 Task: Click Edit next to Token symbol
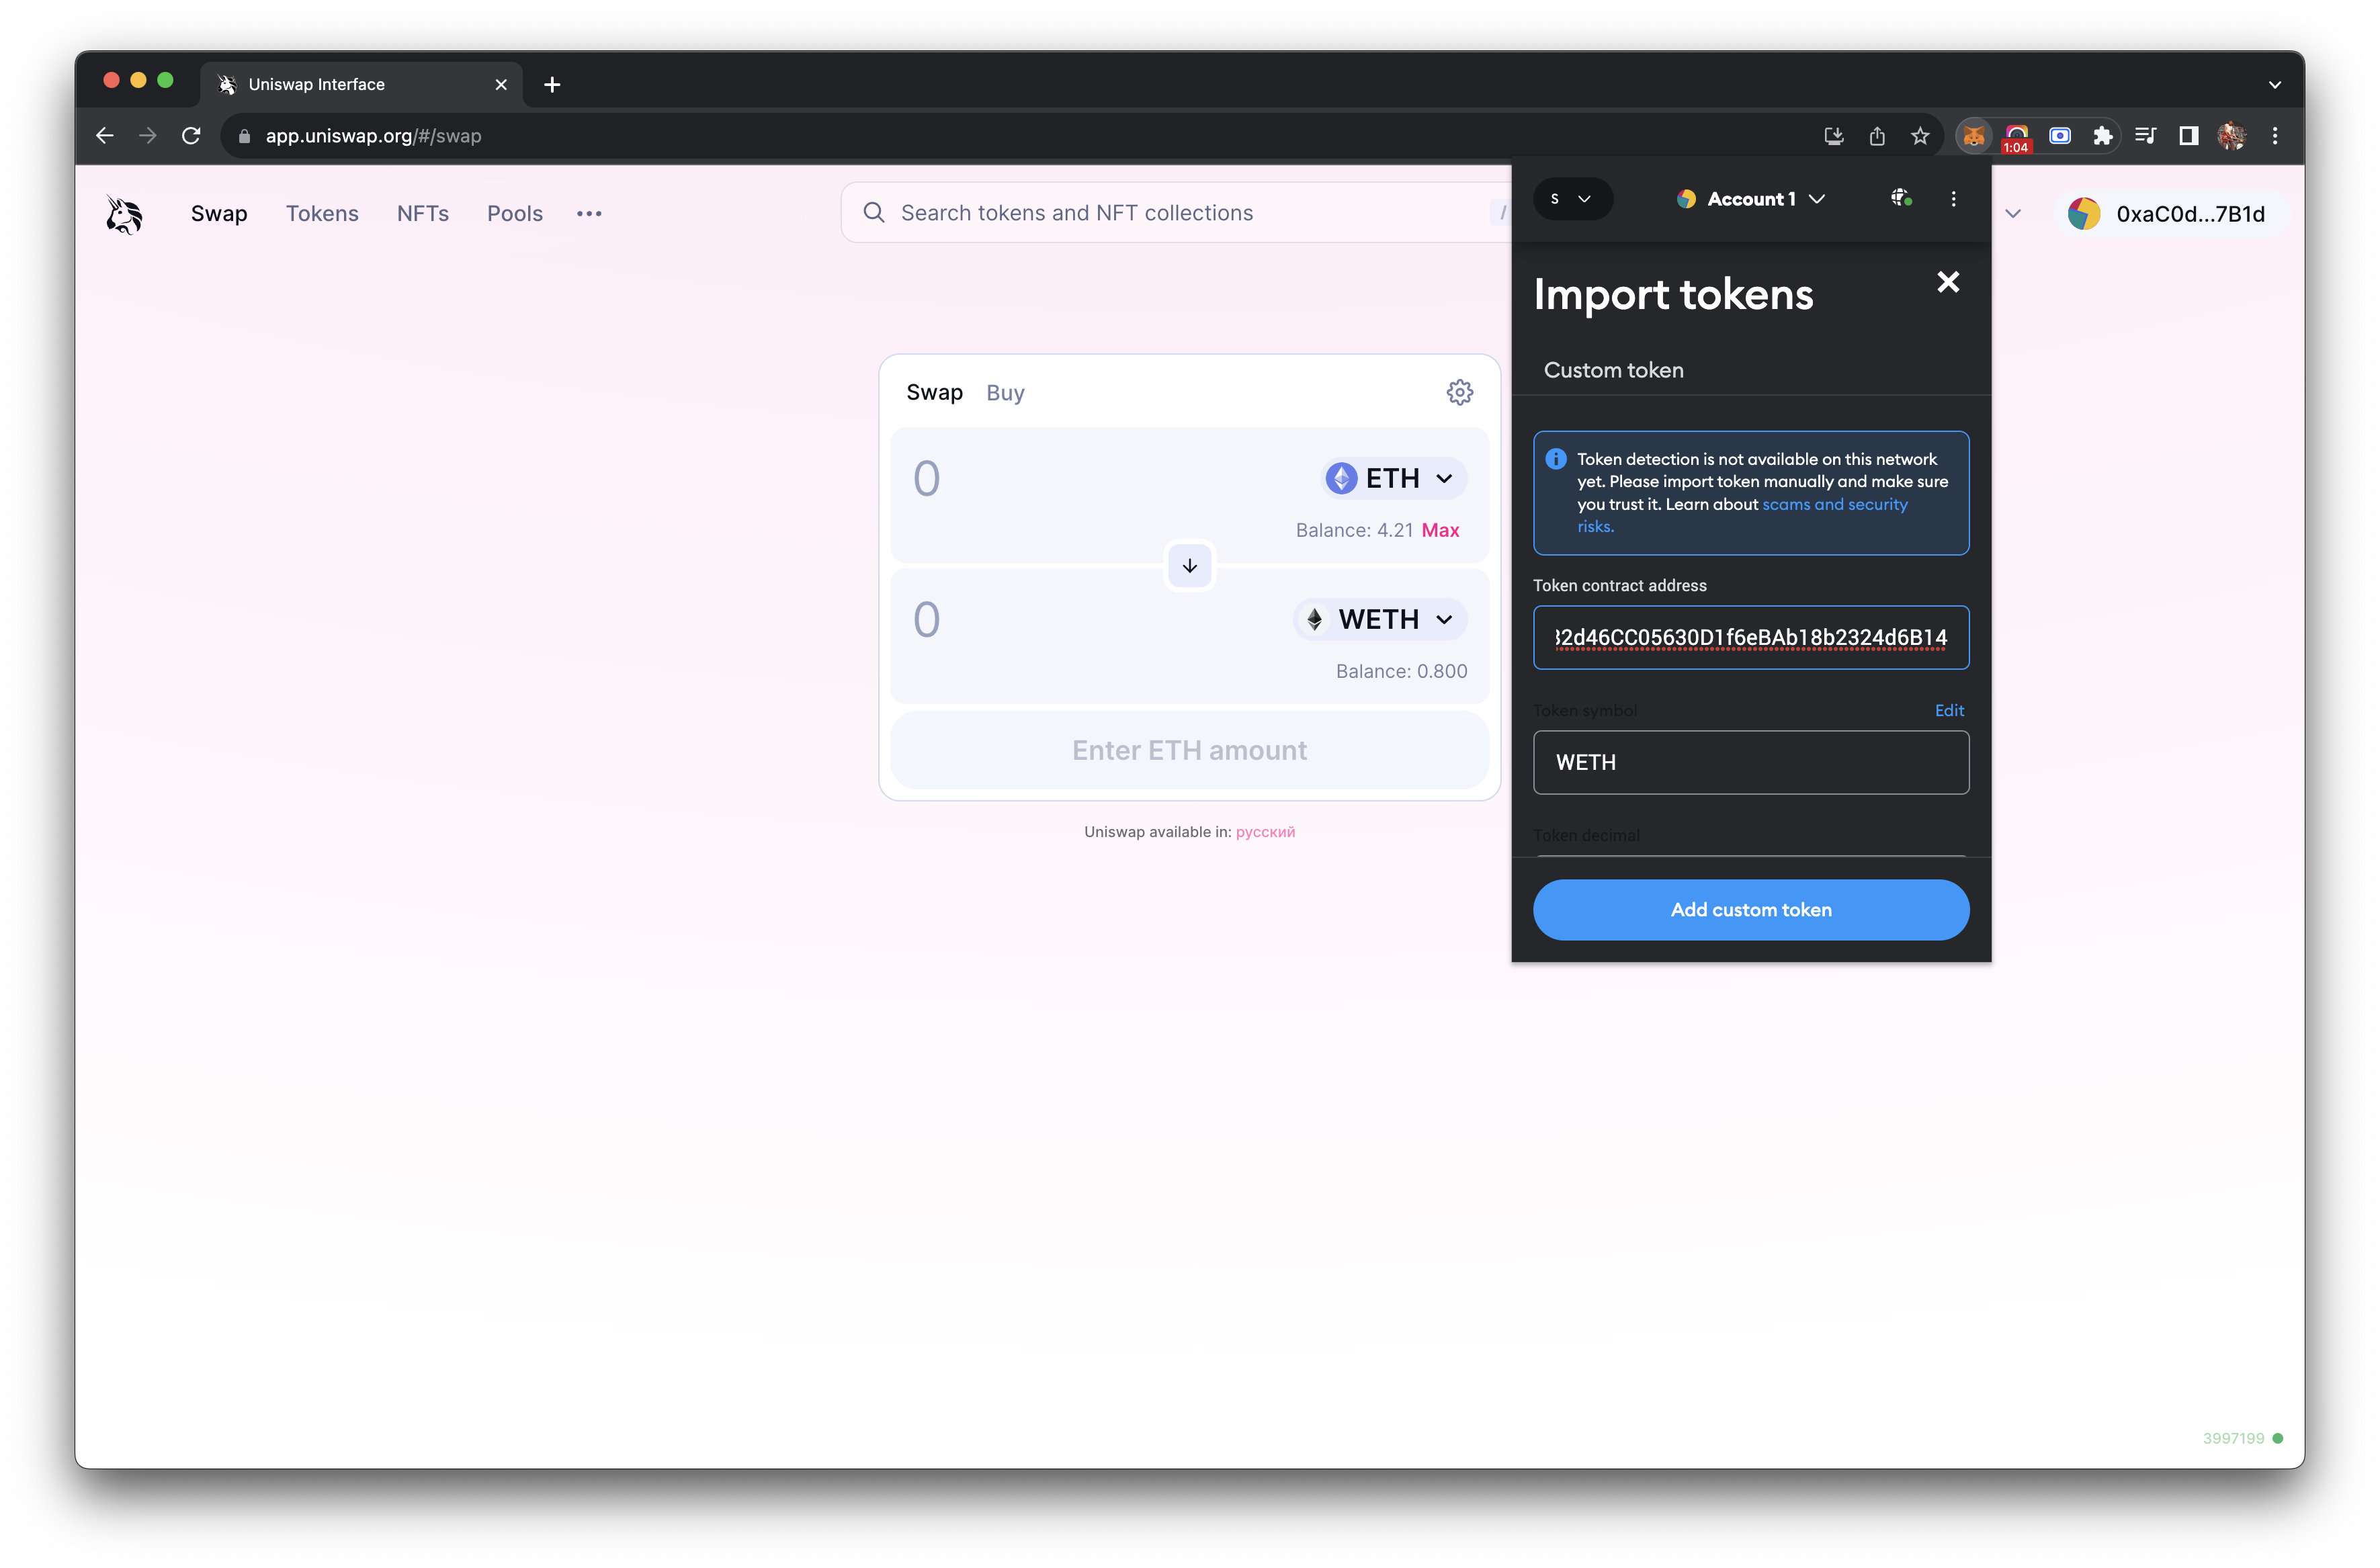(1949, 710)
